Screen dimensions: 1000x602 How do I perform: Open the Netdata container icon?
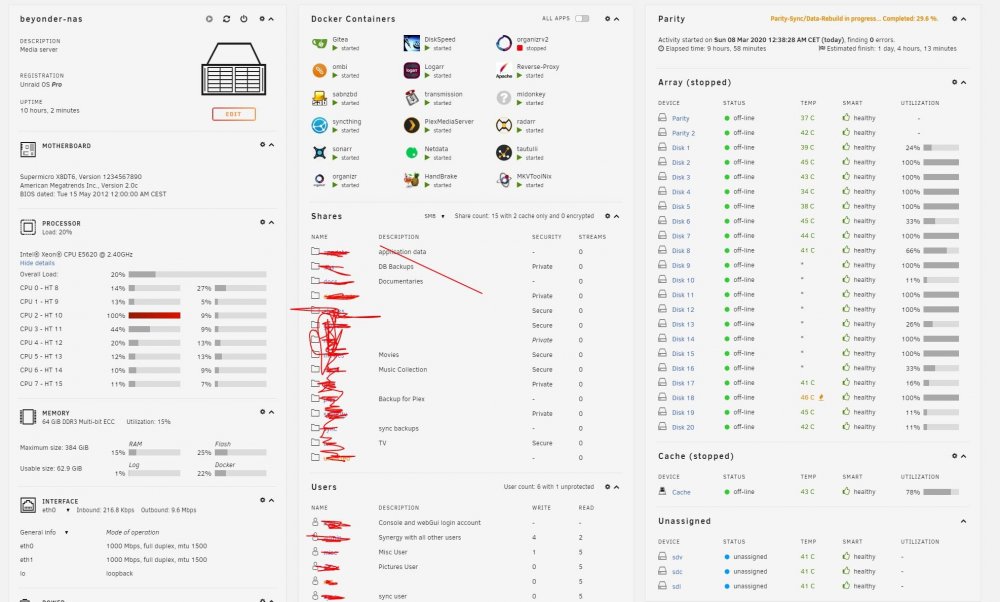click(412, 153)
